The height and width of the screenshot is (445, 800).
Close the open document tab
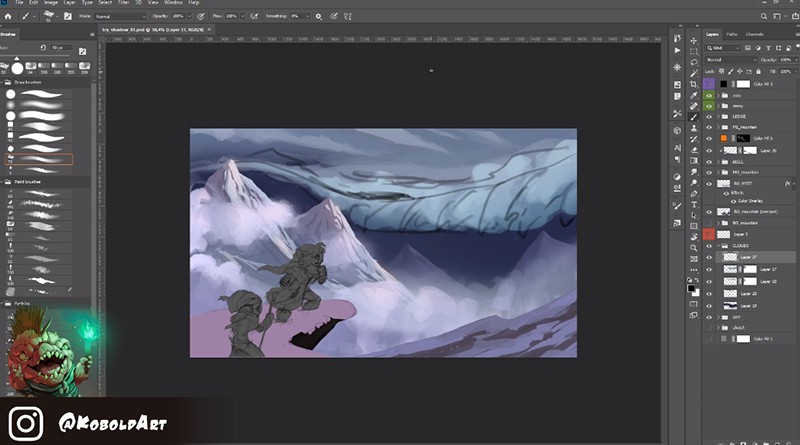[x=209, y=30]
